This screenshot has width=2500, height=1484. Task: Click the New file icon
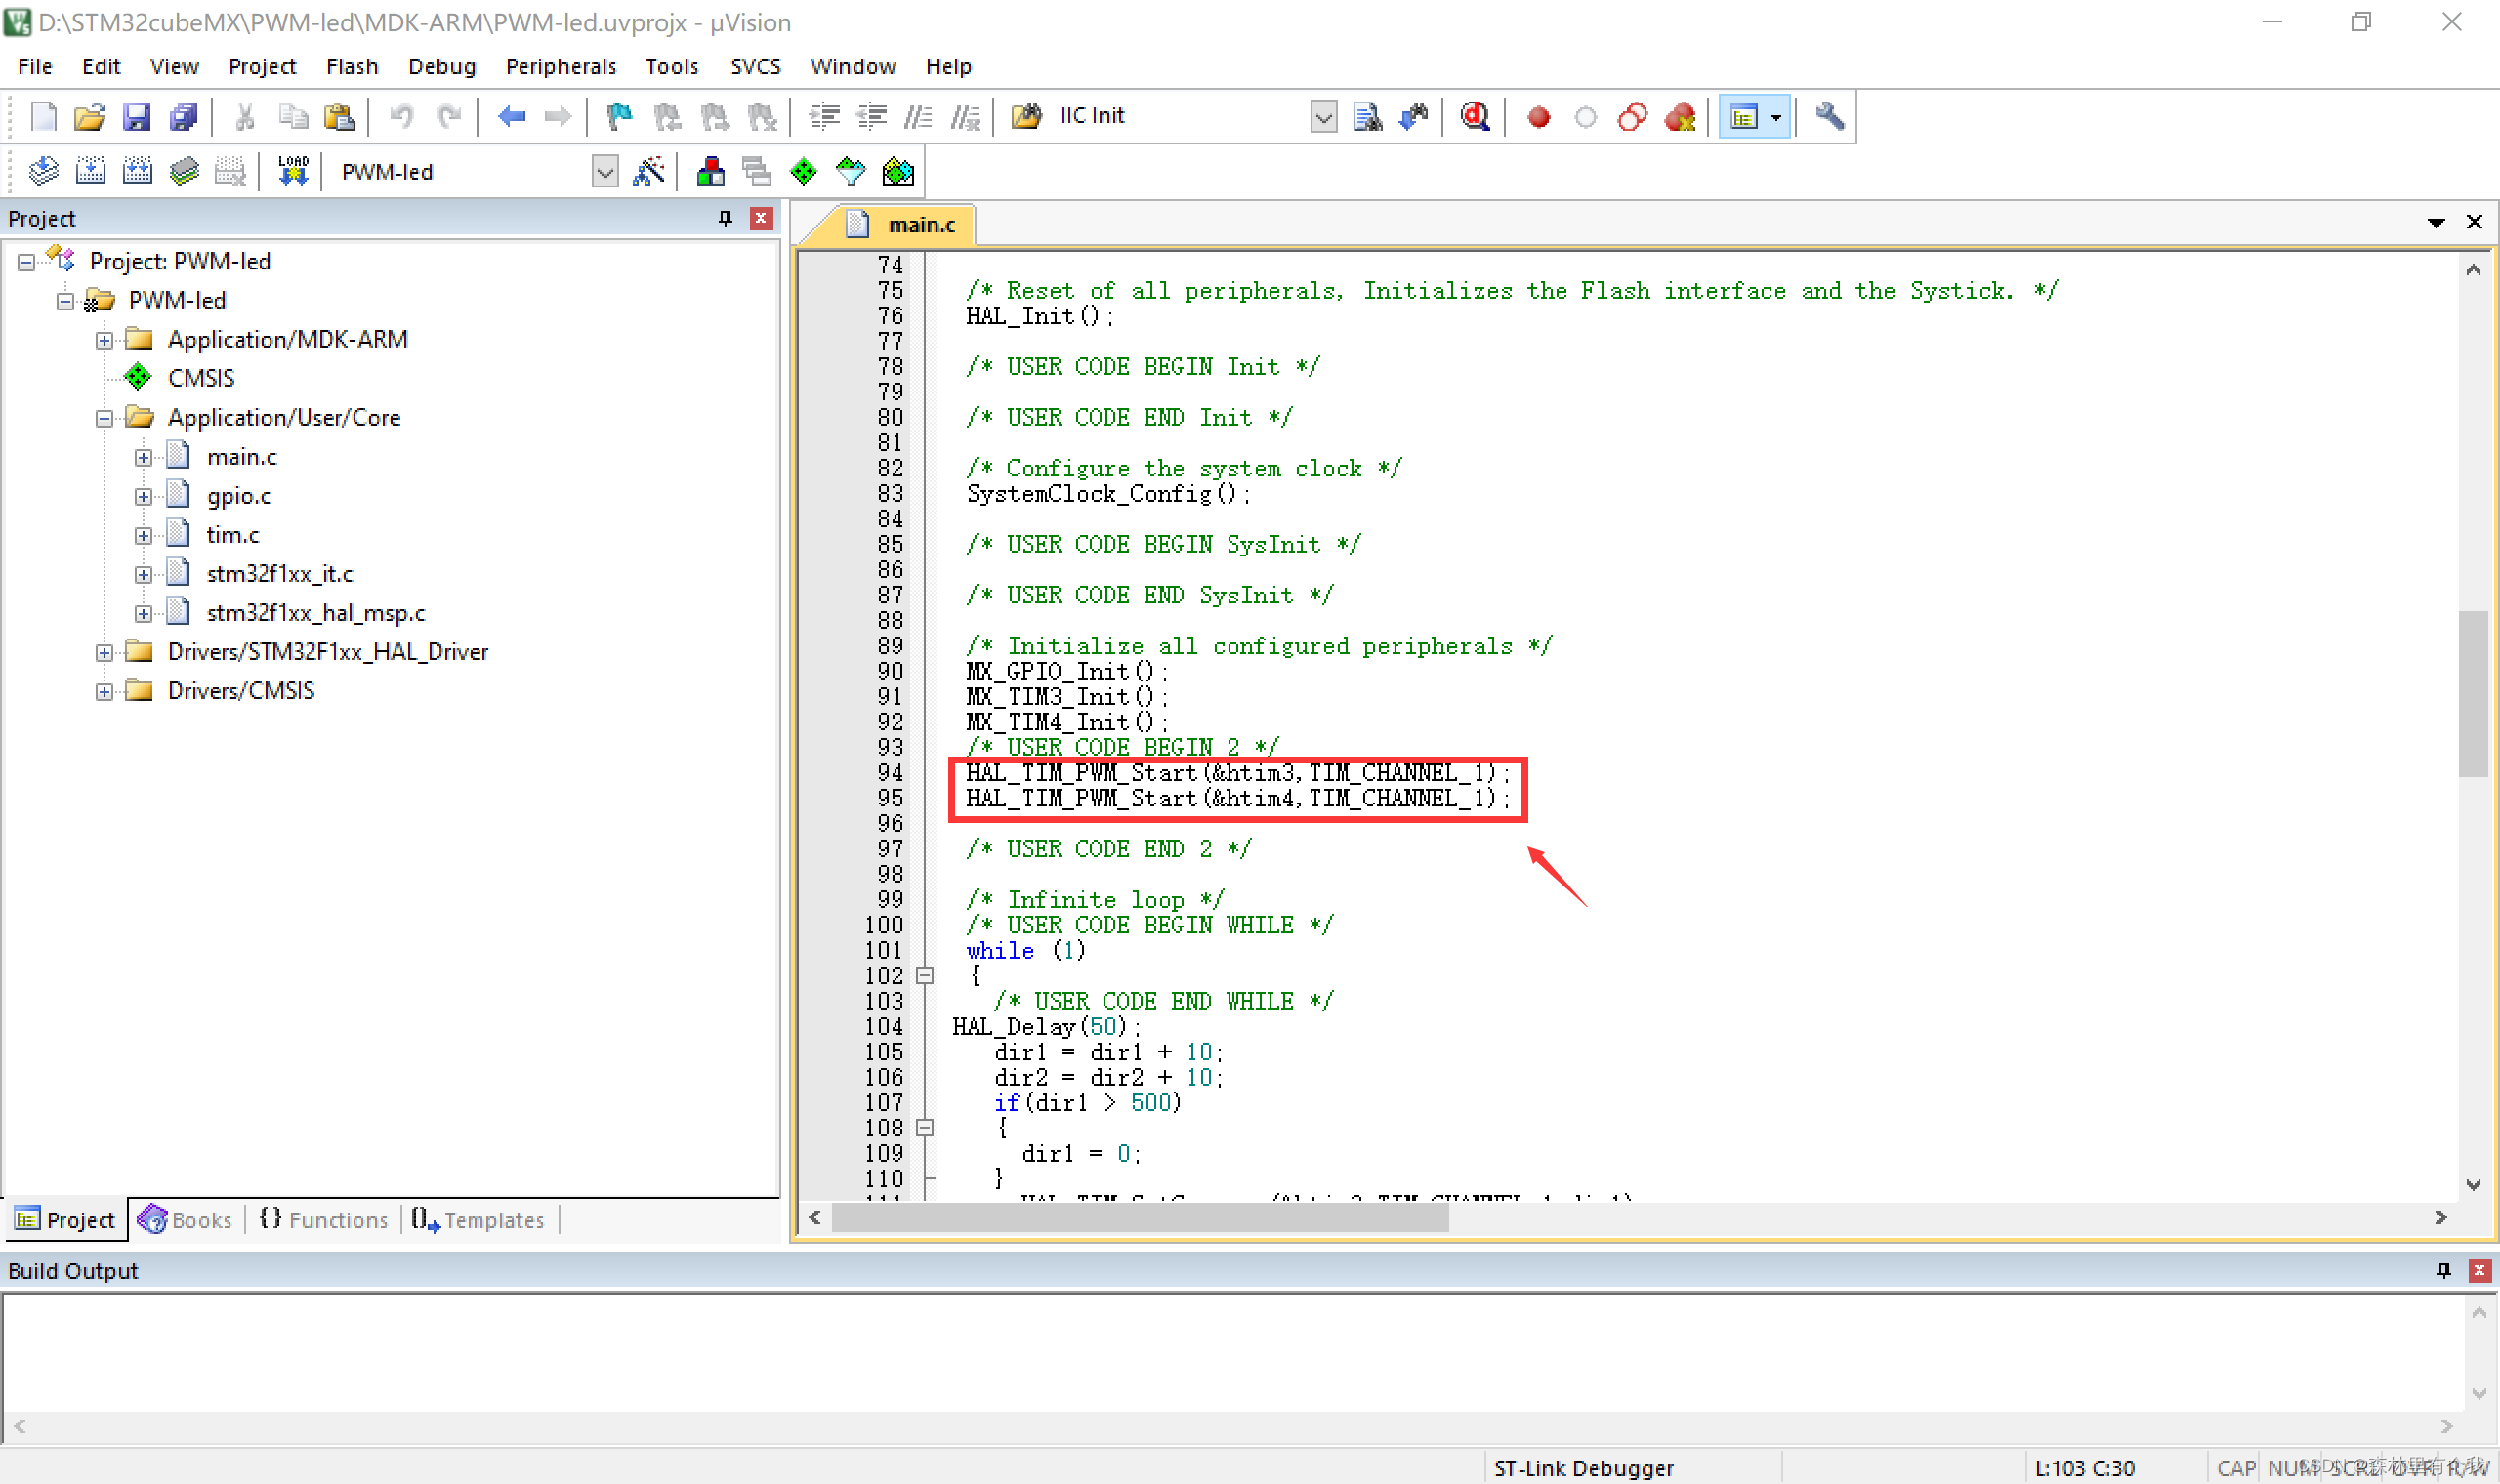[x=43, y=117]
